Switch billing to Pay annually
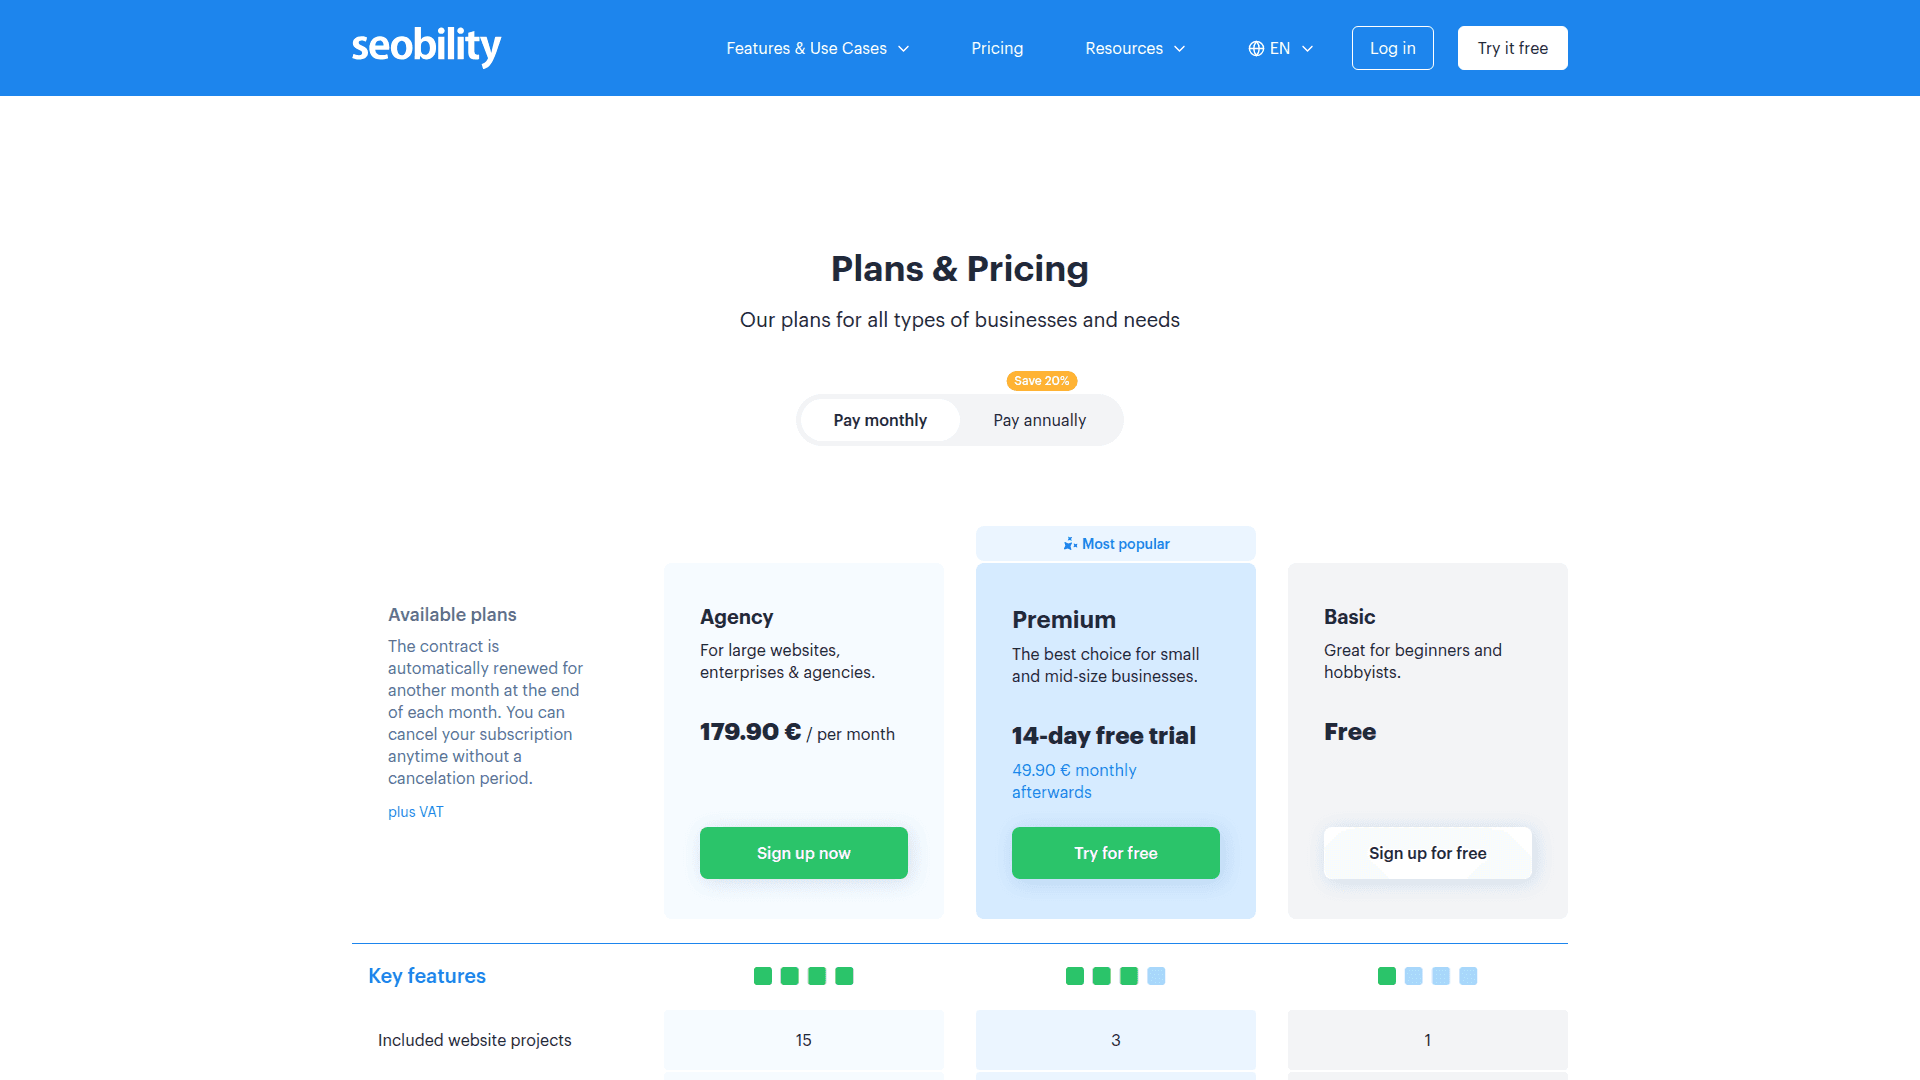This screenshot has height=1080, width=1920. 1040,420
